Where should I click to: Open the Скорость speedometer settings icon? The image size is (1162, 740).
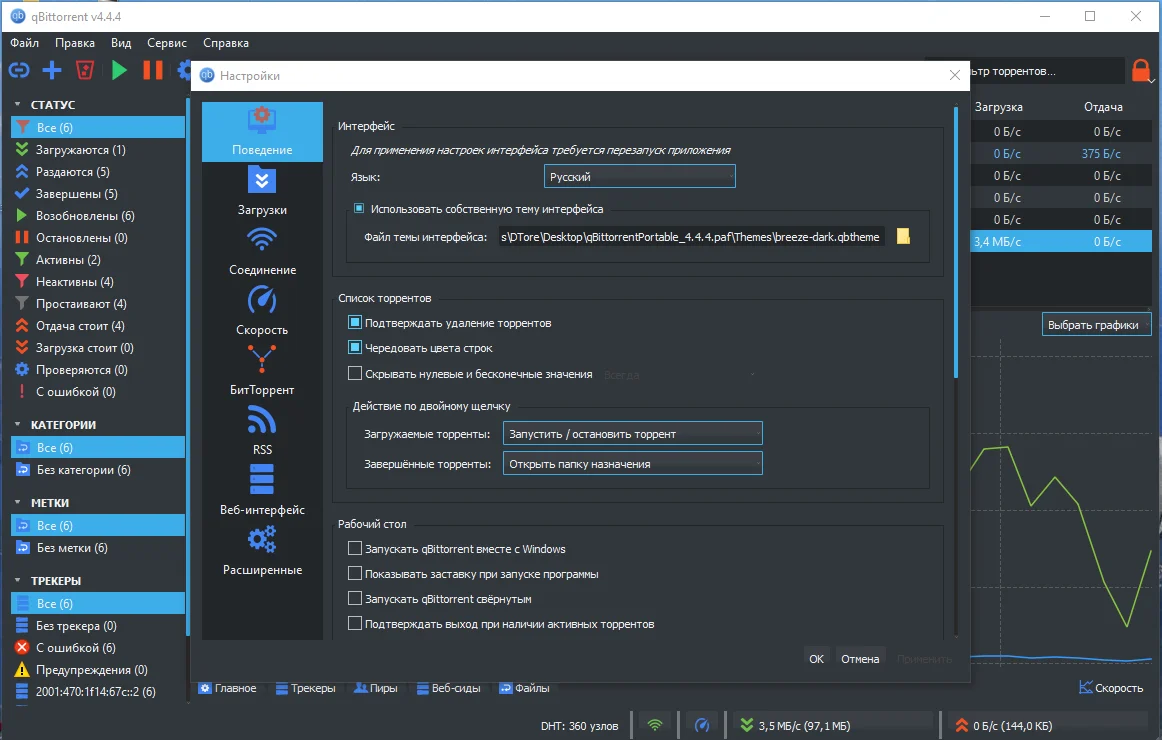[262, 300]
